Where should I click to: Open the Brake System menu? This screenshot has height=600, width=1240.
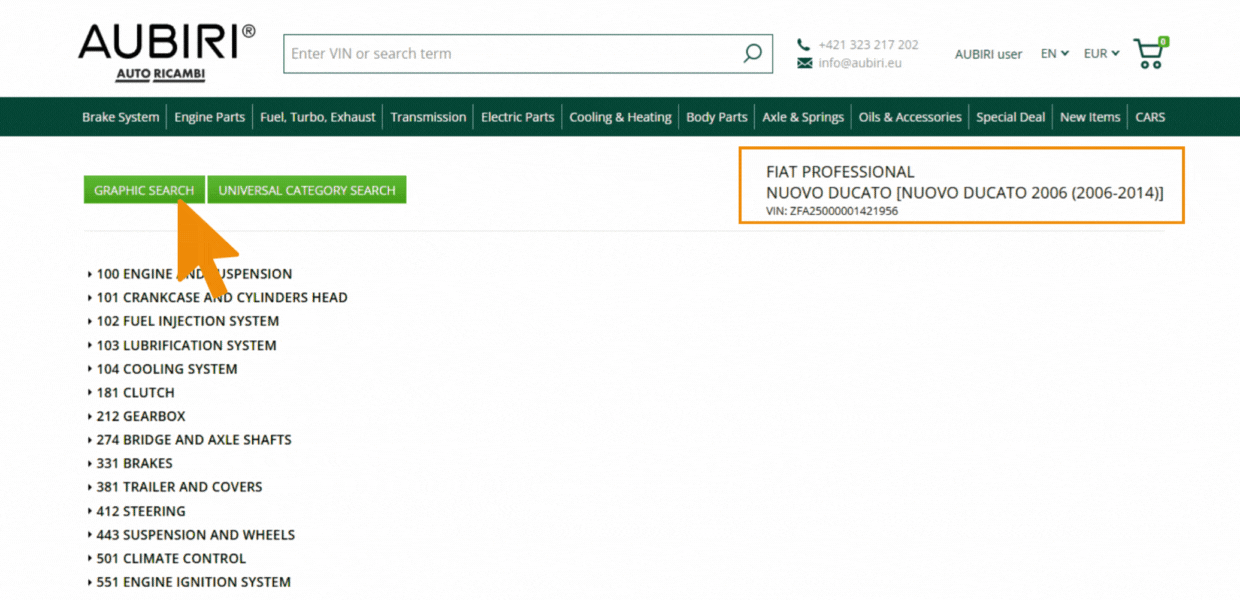click(120, 117)
